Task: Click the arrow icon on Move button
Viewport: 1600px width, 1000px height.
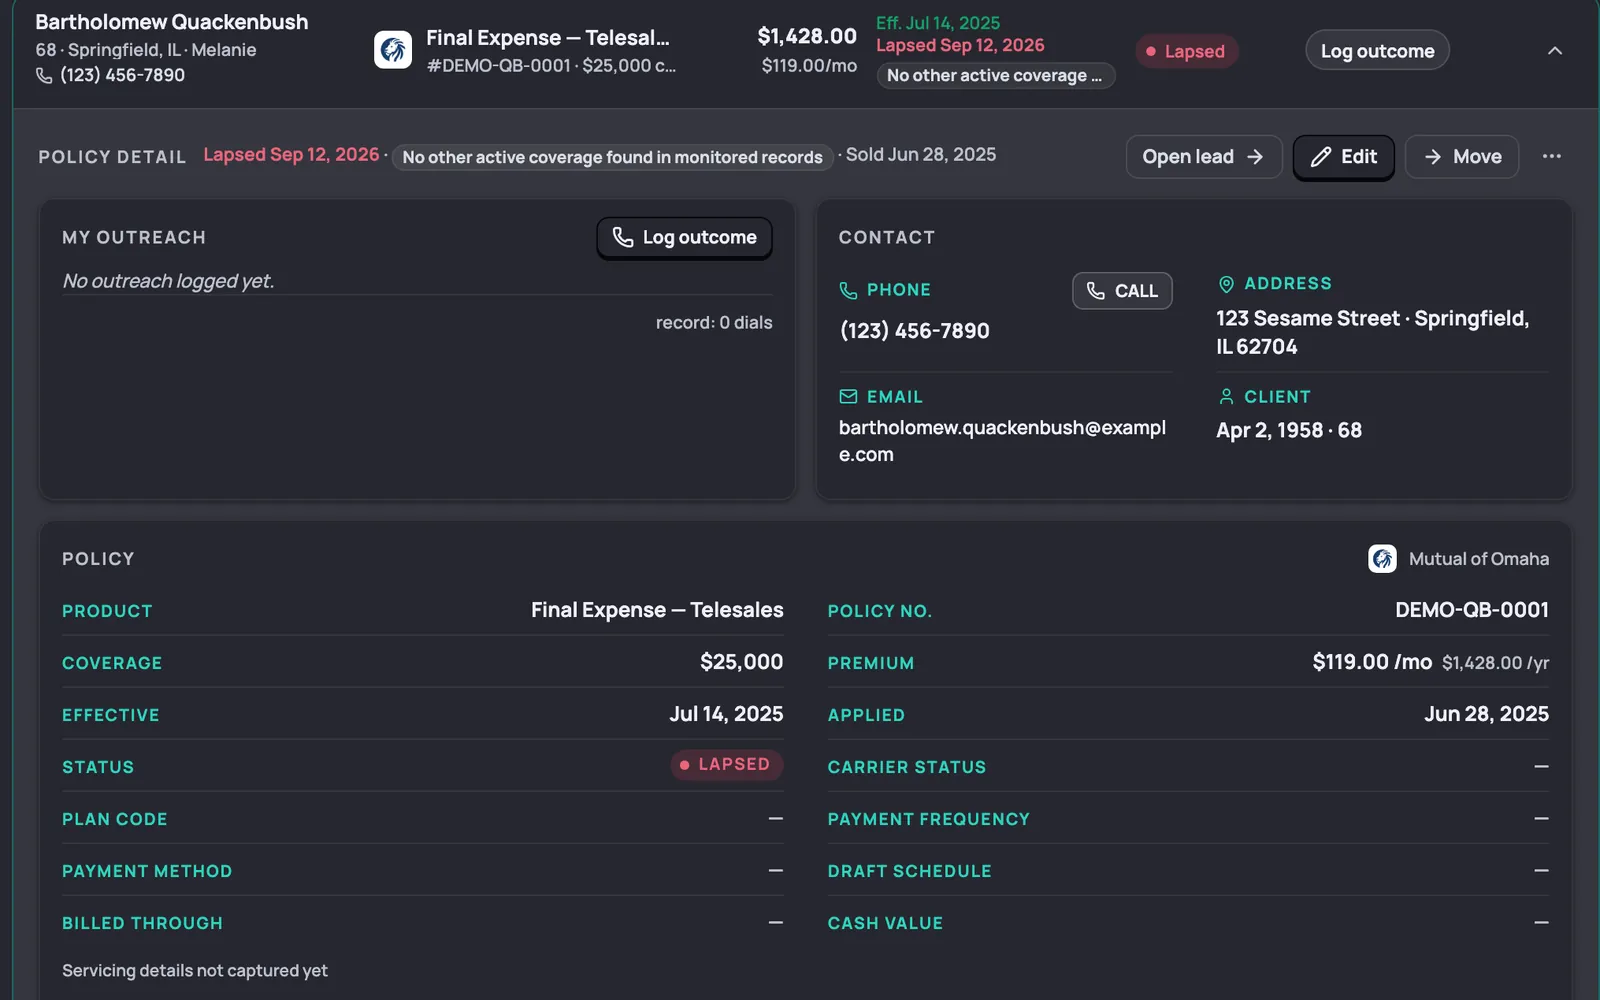Action: [1433, 157]
